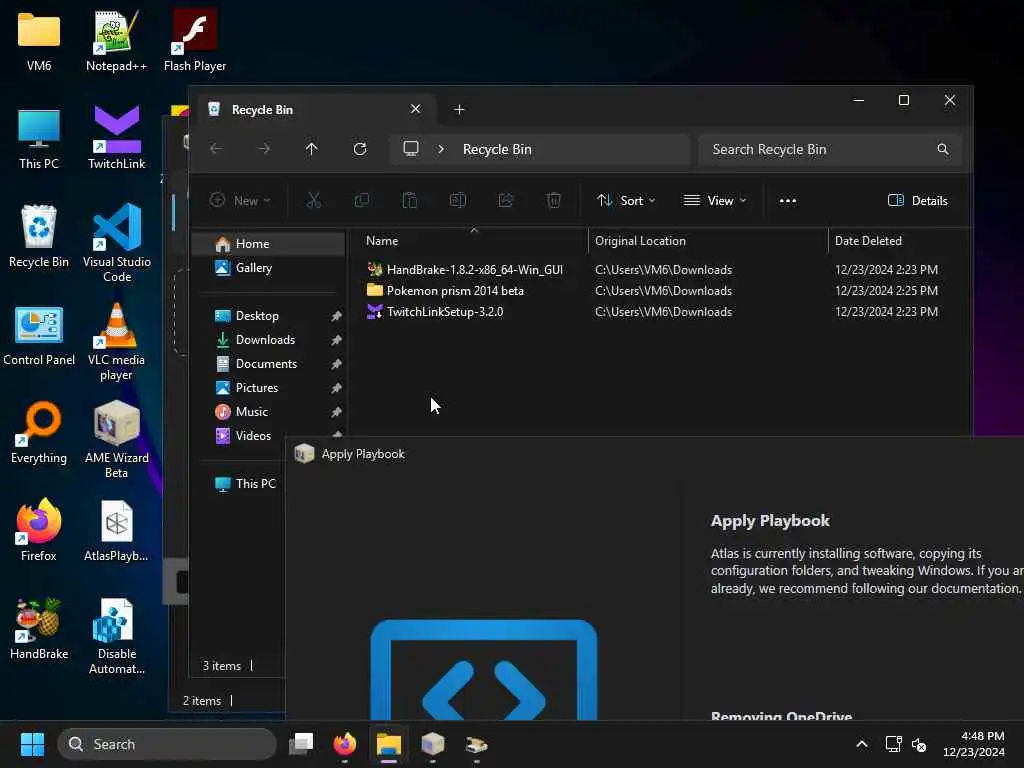Launch Flash Player desktop shortcut
Image resolution: width=1024 pixels, height=768 pixels.
point(195,41)
